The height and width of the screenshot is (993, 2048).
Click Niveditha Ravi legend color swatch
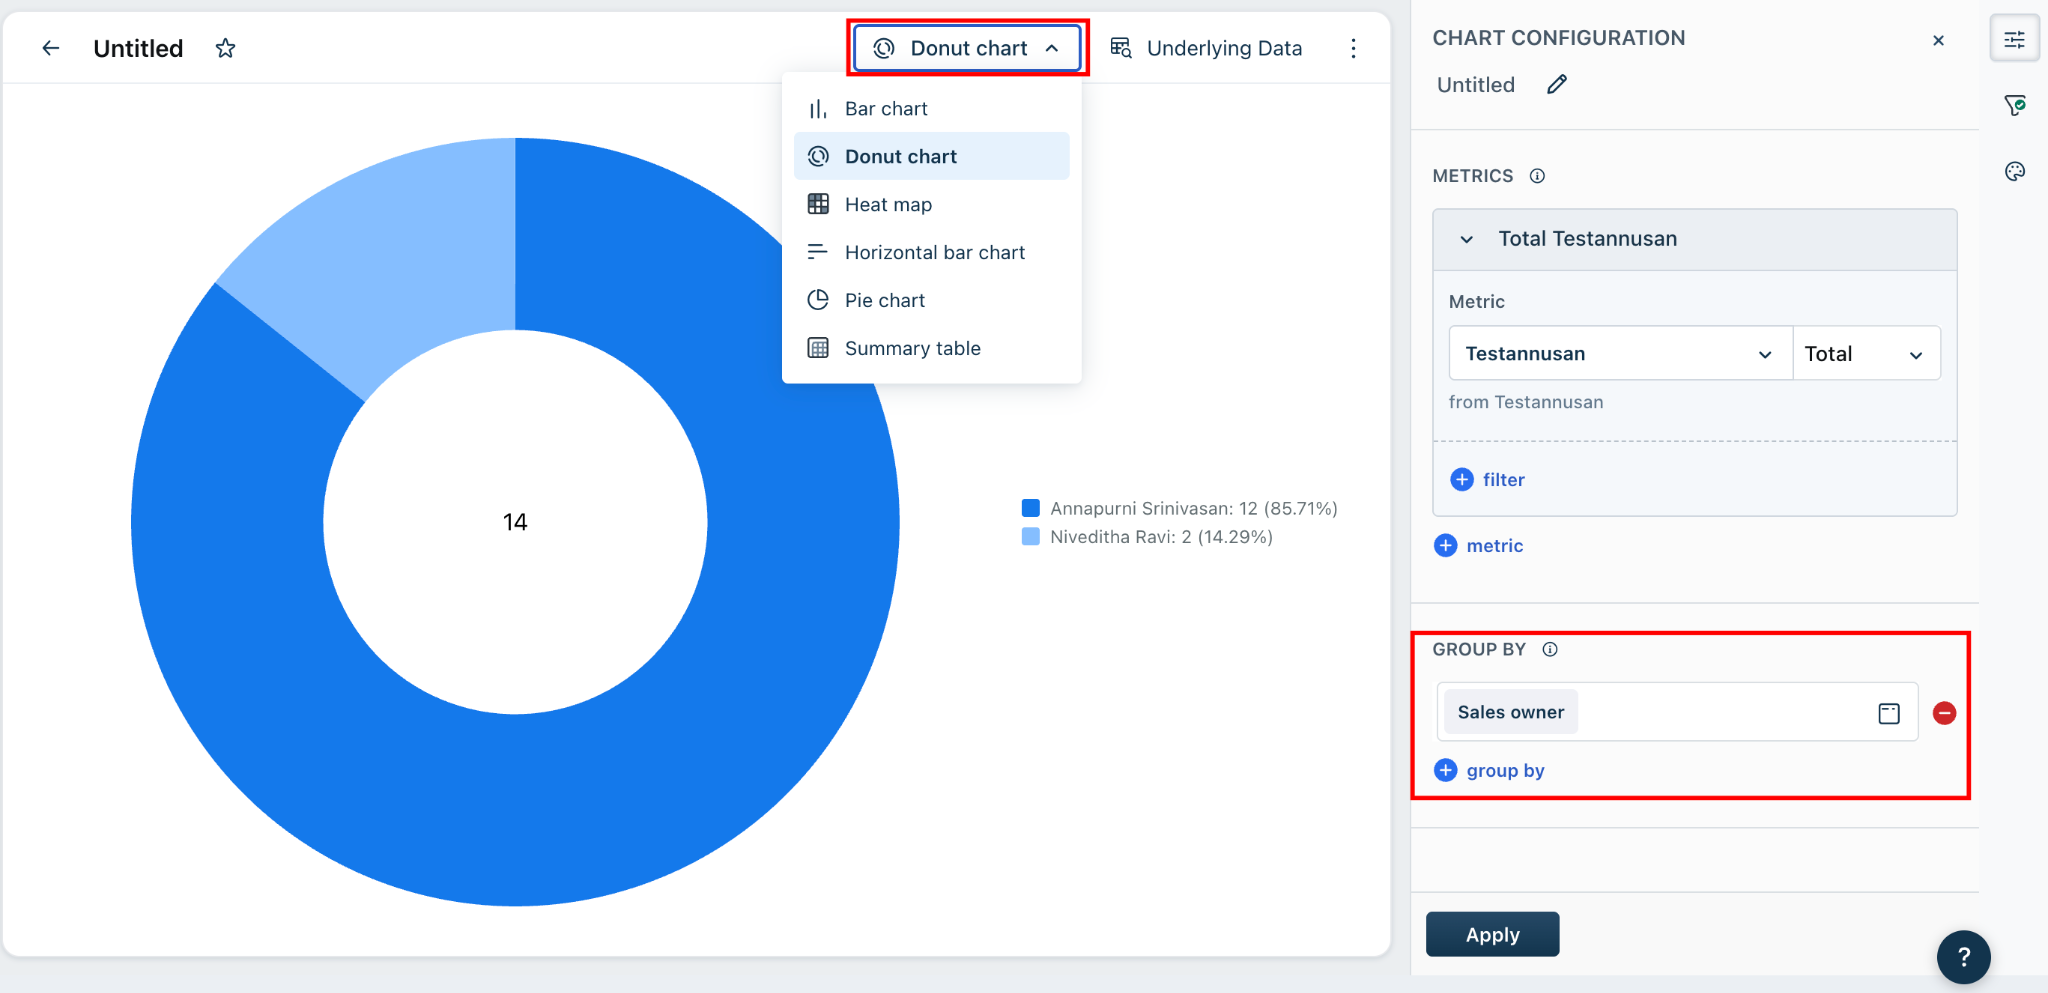pyautogui.click(x=1031, y=537)
